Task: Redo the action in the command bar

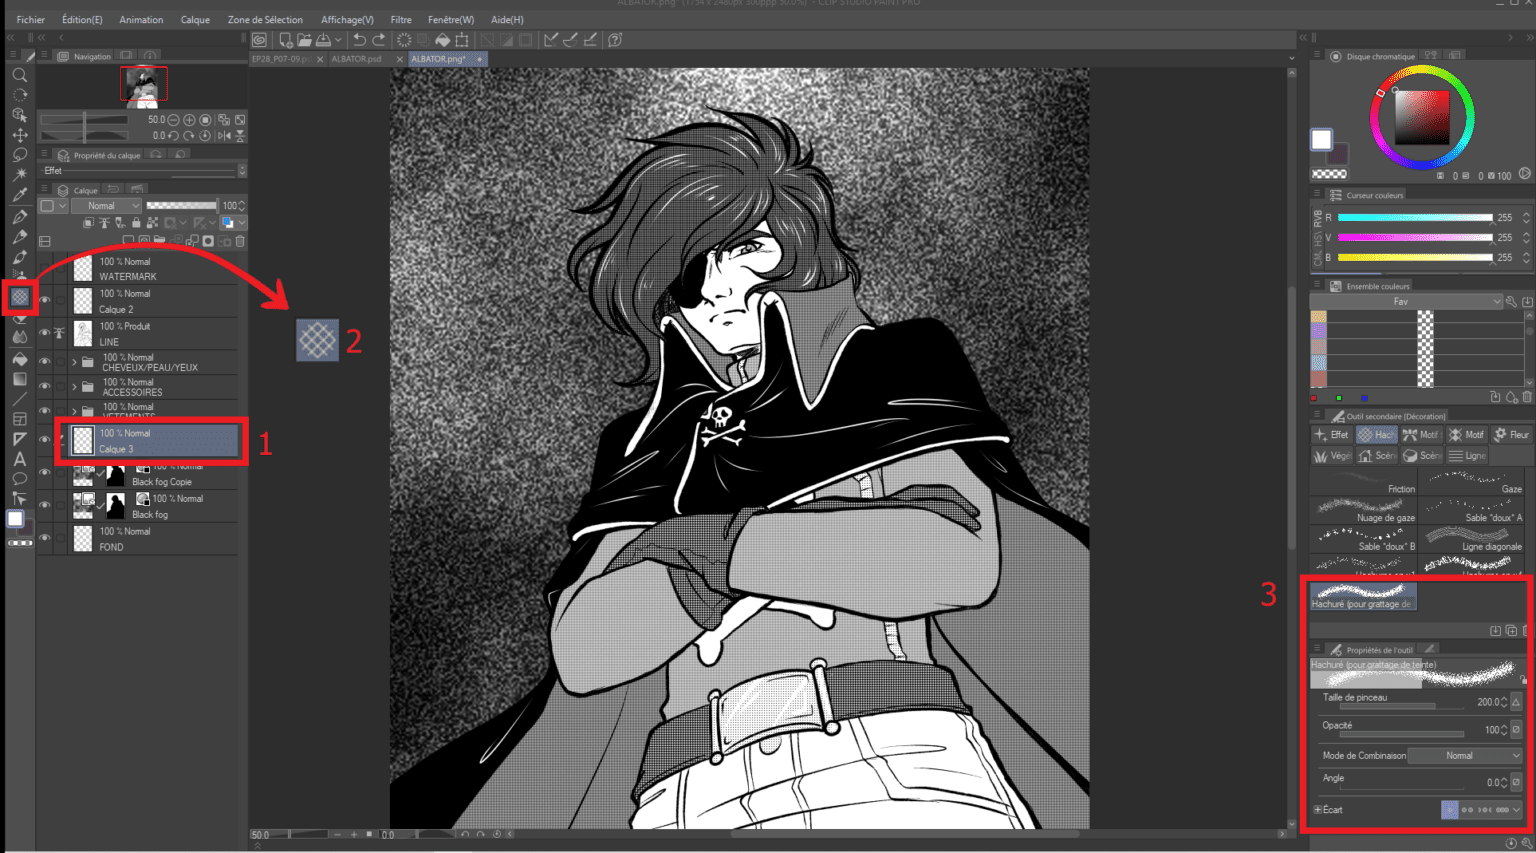Action: click(378, 40)
